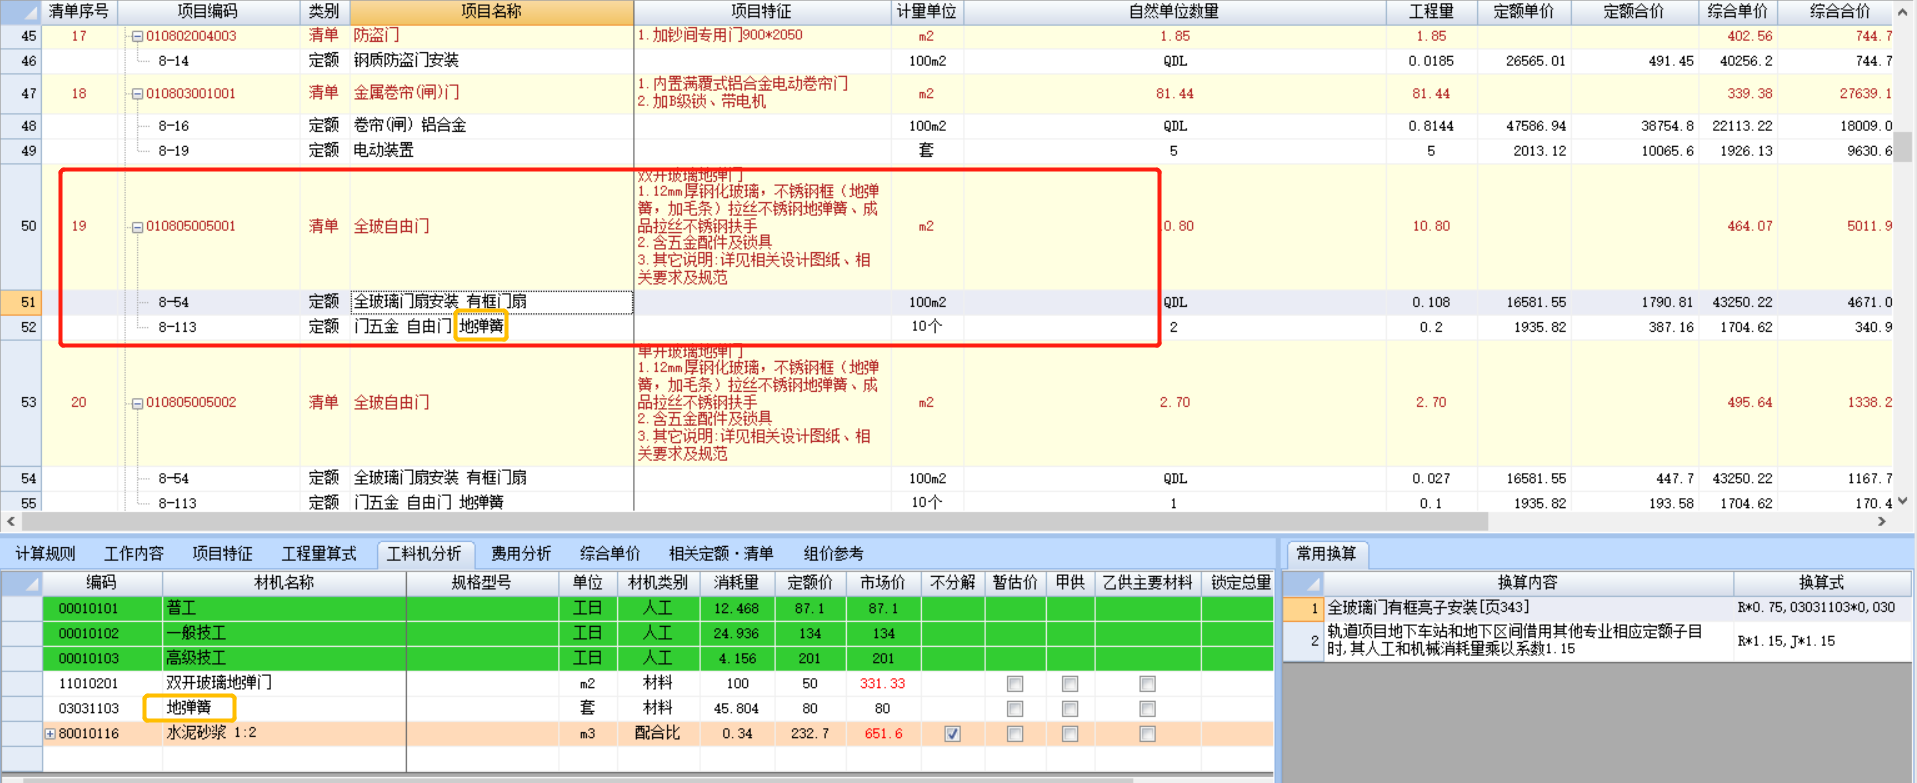Switch to the lower 综合单价 tab
The width and height of the screenshot is (1917, 783).
coord(610,554)
